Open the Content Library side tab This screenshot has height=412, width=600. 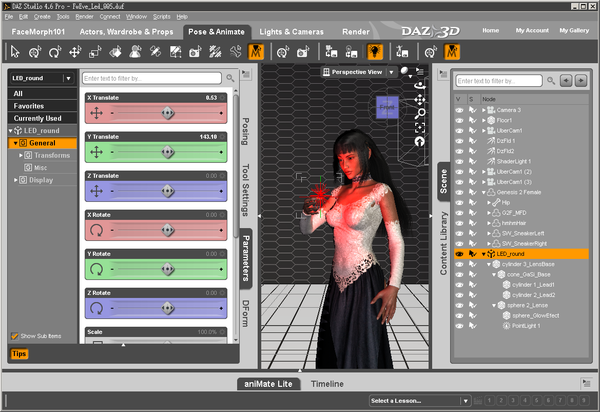[443, 243]
